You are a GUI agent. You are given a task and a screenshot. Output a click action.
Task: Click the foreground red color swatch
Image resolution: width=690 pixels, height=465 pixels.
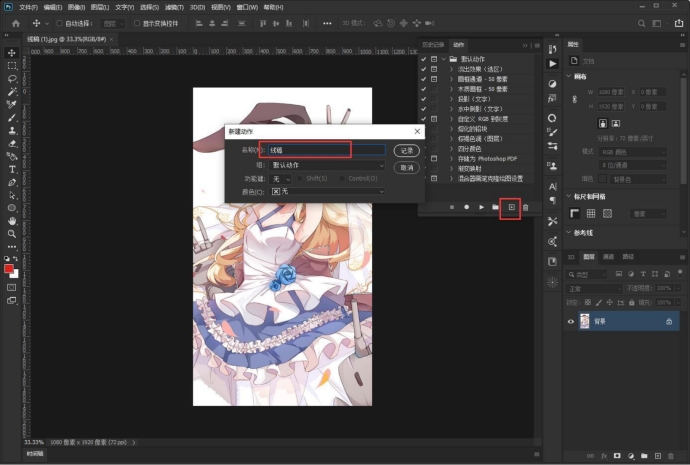tap(8, 268)
